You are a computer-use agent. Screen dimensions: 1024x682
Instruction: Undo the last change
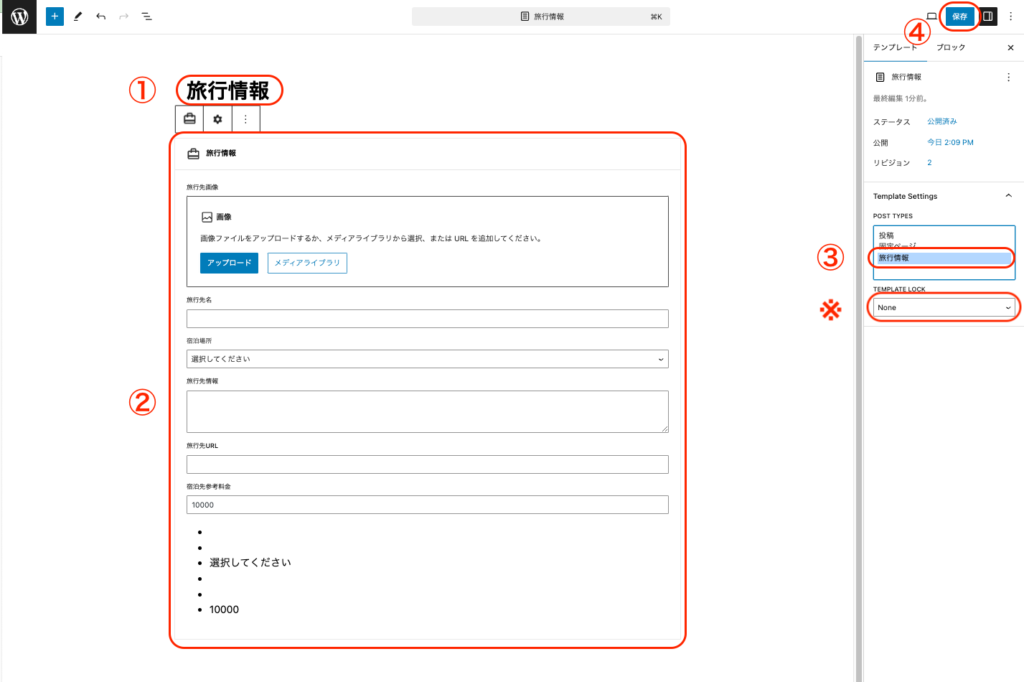(101, 17)
